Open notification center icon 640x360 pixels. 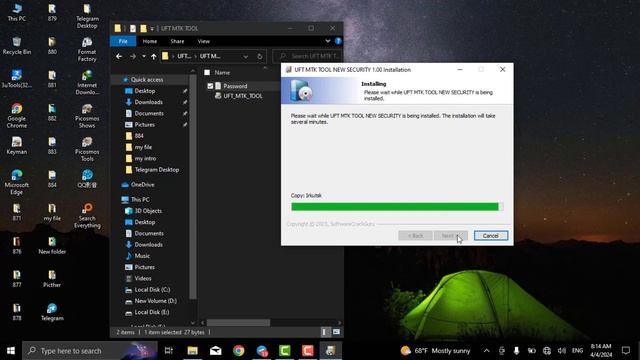(x=626, y=351)
